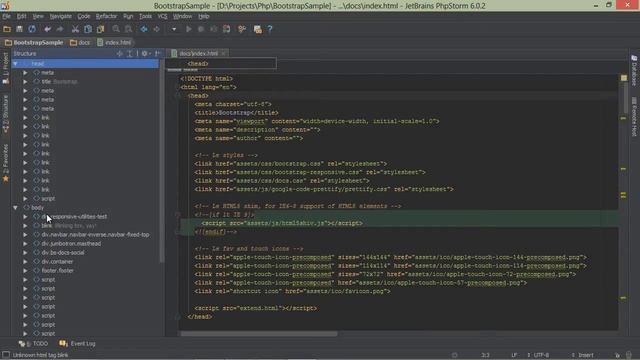Screen dimensions: 640x360
Task: Click the Run play button
Action: point(188,29)
